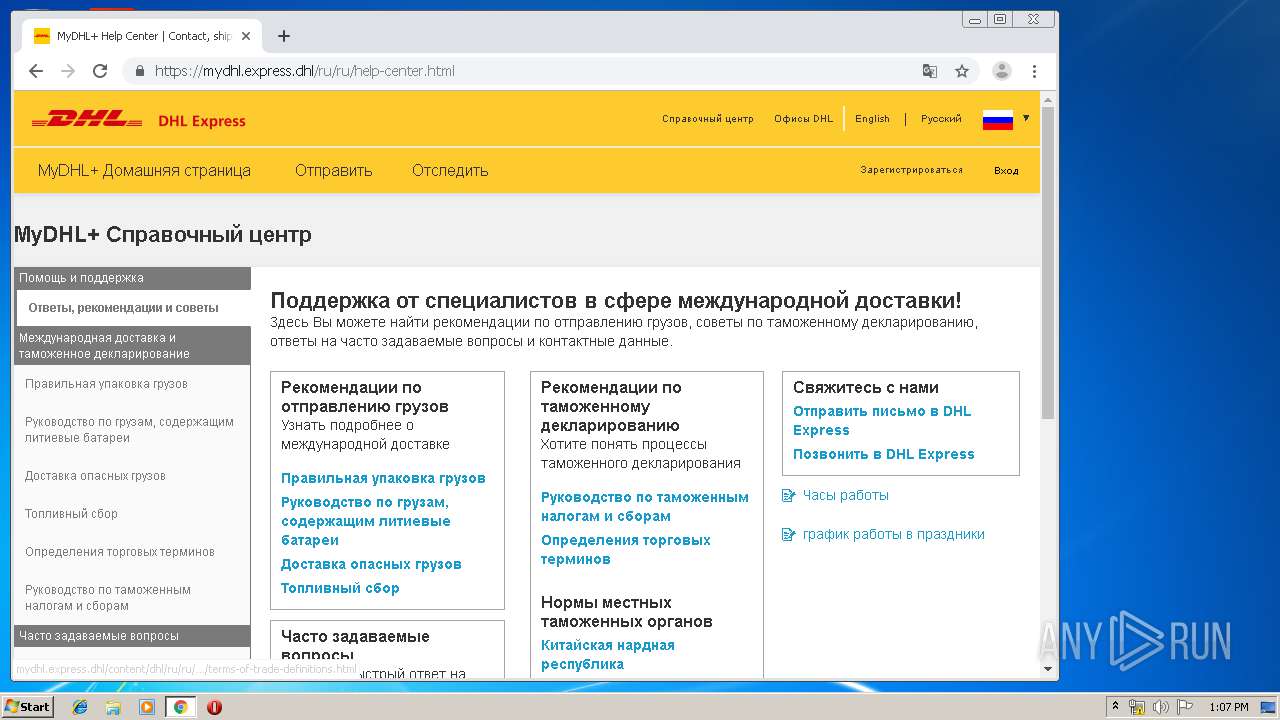Click the график работы в праздники icon
This screenshot has height=720, width=1280.
point(789,534)
